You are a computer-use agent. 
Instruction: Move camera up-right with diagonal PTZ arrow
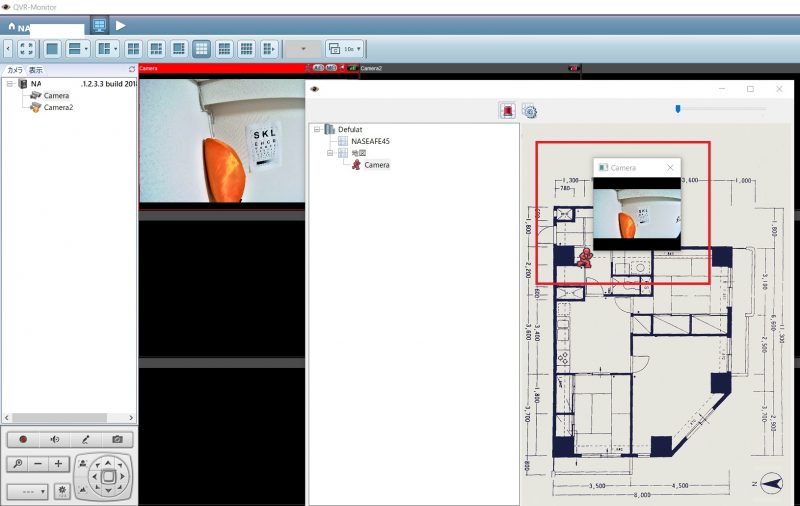(120, 465)
